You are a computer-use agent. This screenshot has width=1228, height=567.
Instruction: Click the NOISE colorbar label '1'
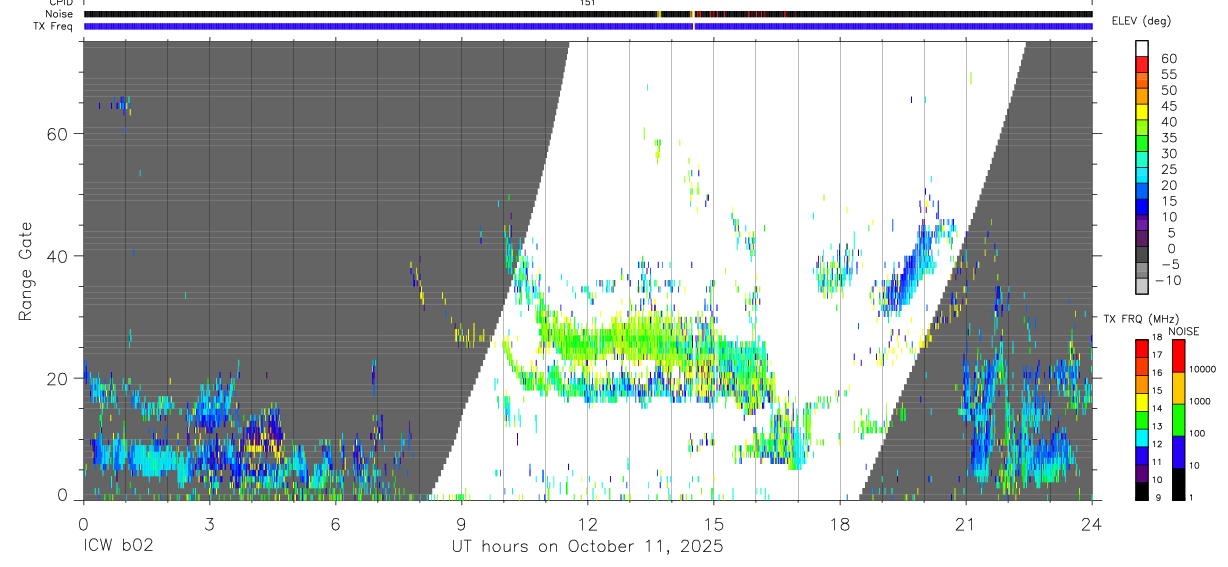click(1191, 497)
